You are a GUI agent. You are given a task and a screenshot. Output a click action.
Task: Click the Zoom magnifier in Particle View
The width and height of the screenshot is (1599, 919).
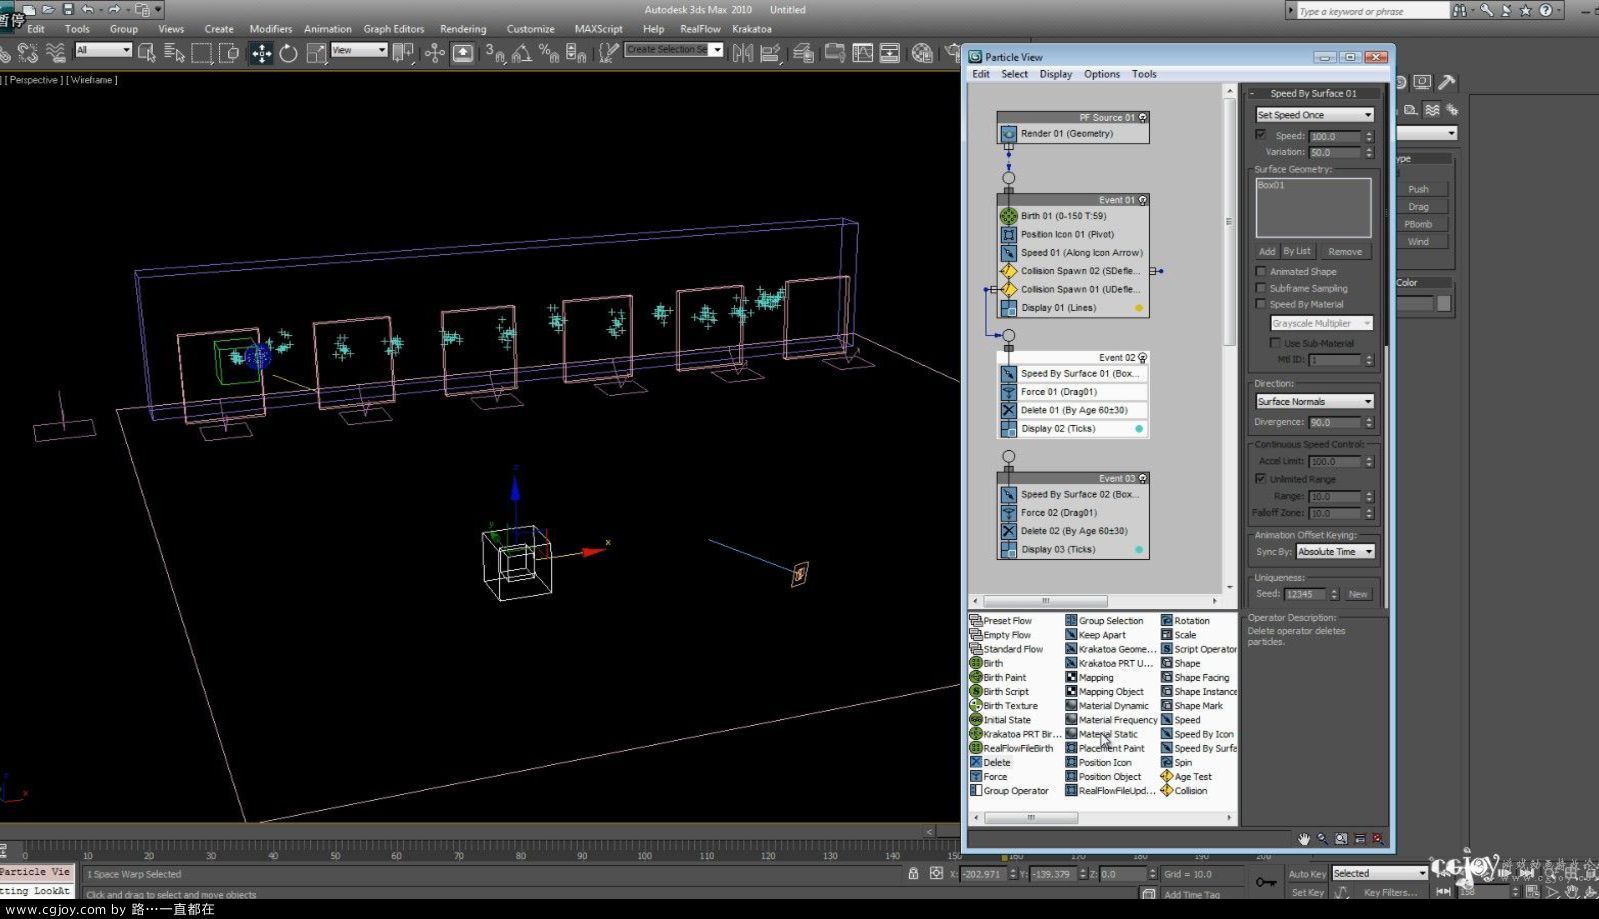point(1322,839)
